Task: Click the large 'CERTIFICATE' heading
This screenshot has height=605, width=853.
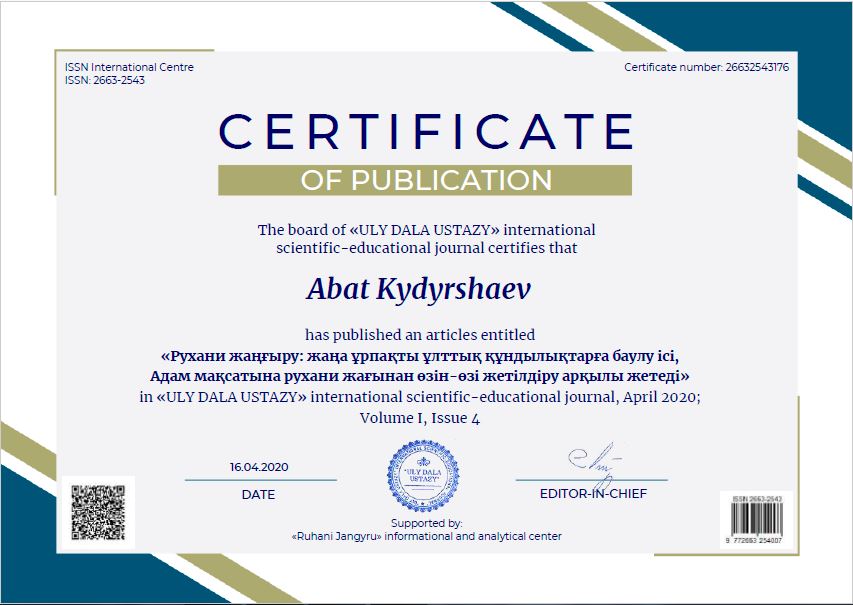Action: (426, 131)
